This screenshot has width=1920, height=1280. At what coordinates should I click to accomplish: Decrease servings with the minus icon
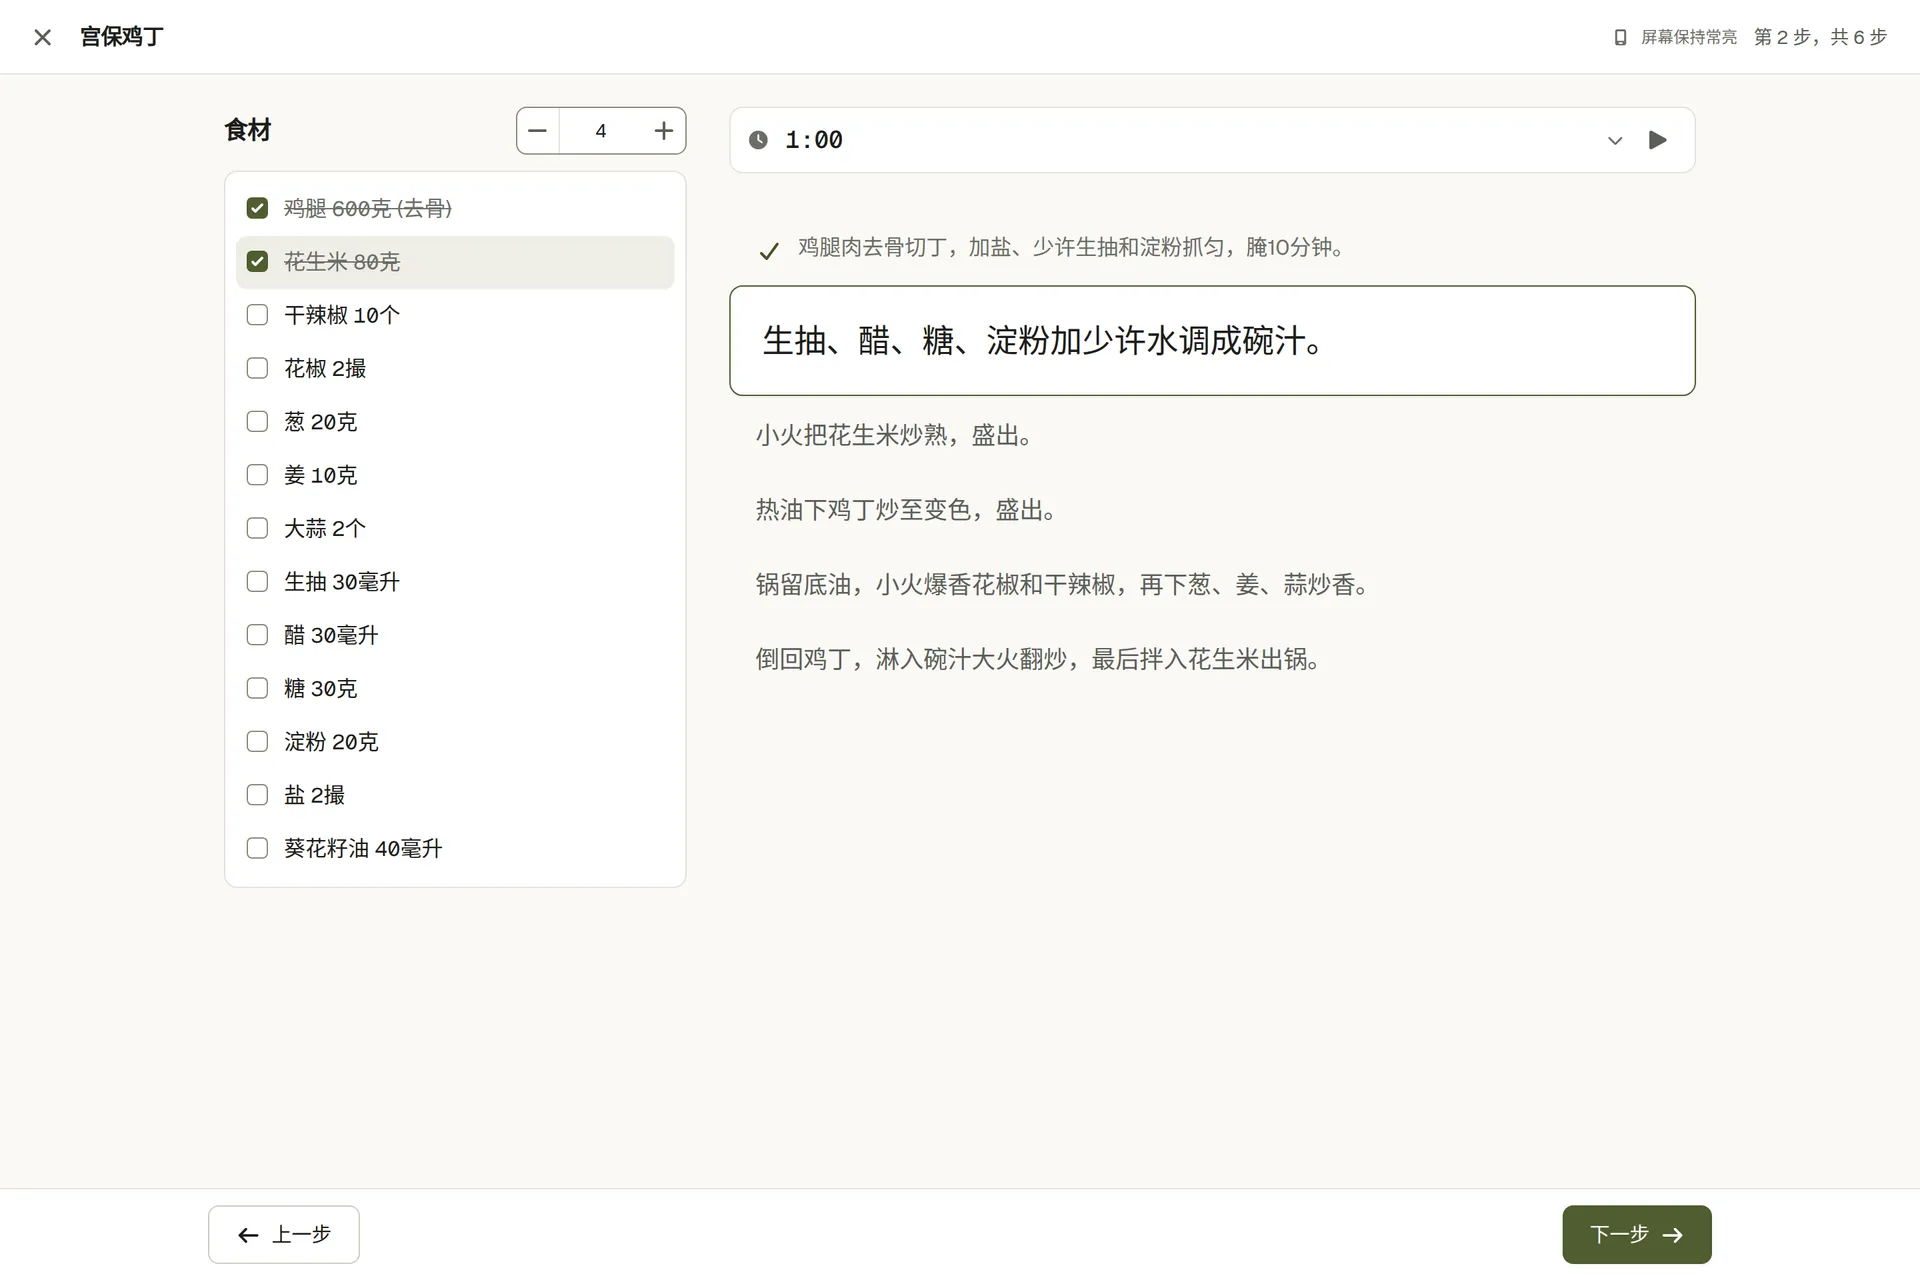(x=538, y=131)
